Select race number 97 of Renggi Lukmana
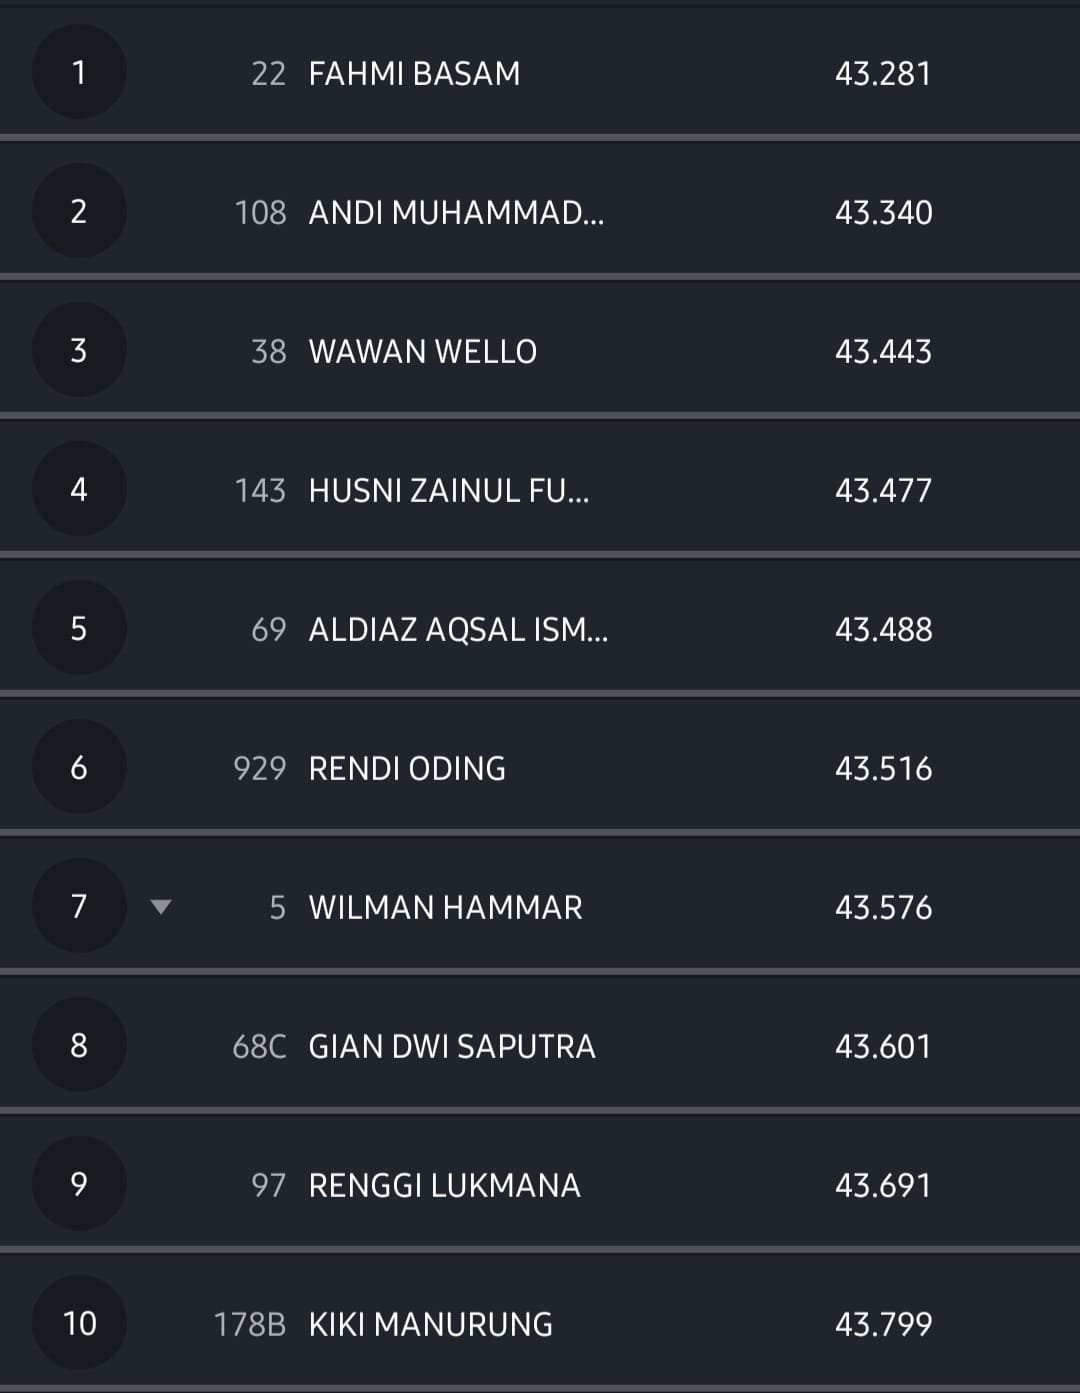 click(x=268, y=1186)
